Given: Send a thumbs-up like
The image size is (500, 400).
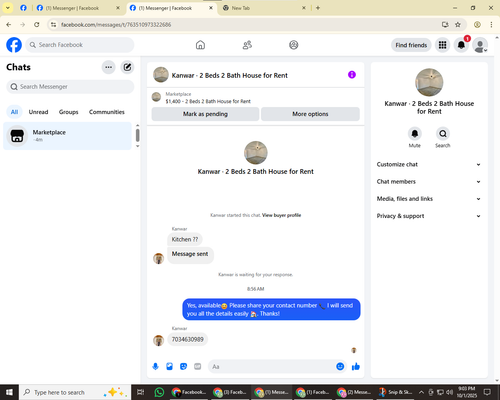Looking at the screenshot, I should tap(356, 367).
